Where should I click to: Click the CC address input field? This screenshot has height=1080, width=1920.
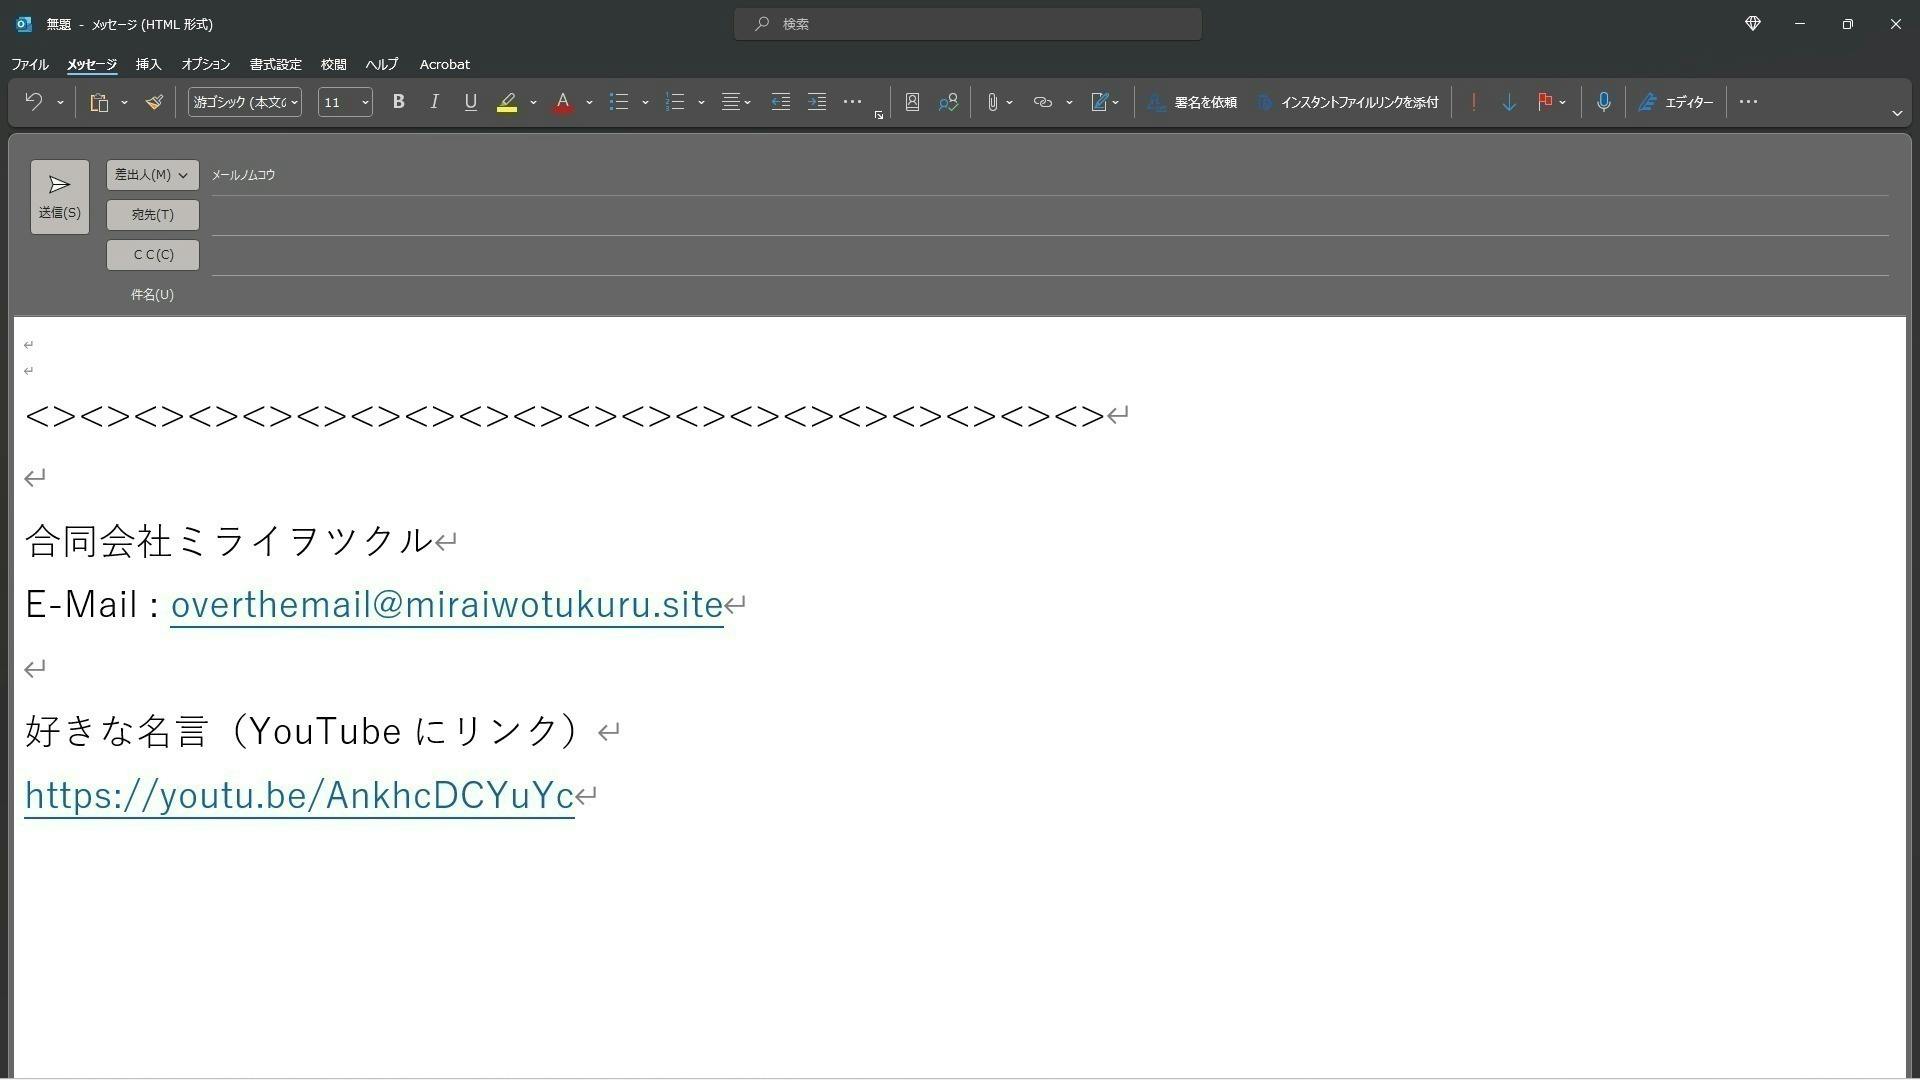pos(1049,255)
